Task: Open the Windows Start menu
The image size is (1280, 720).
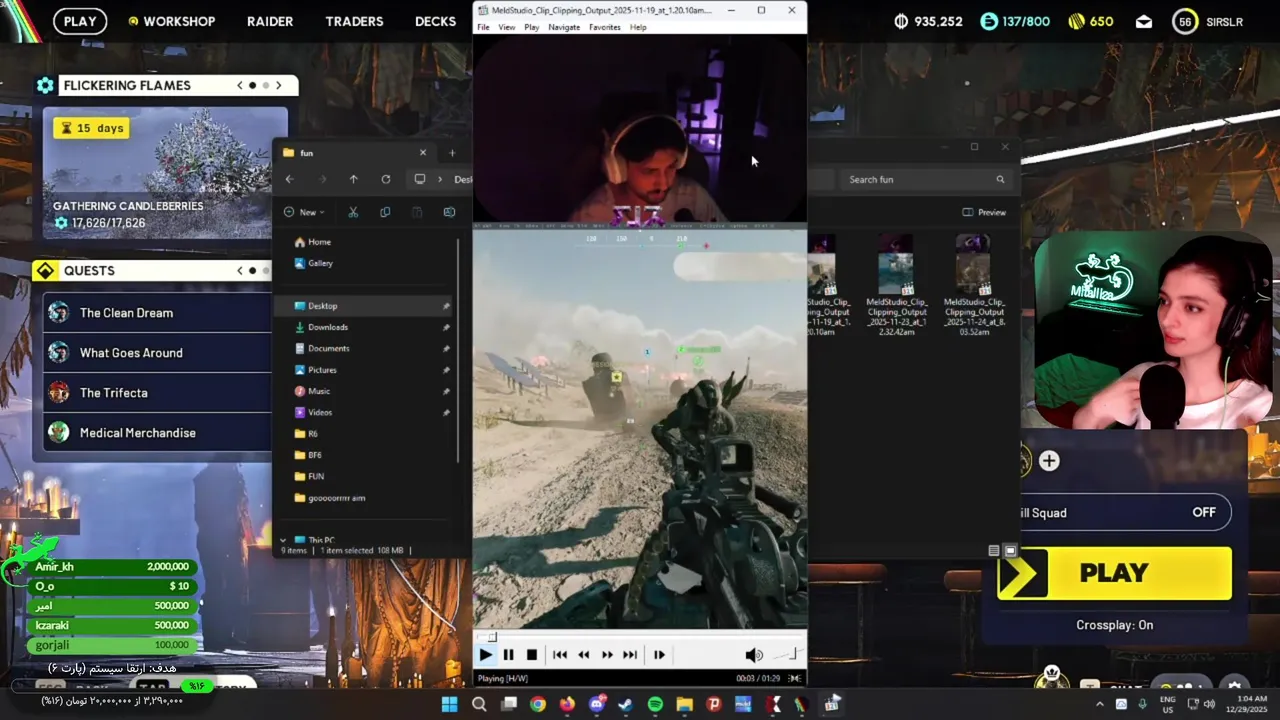Action: (x=450, y=705)
